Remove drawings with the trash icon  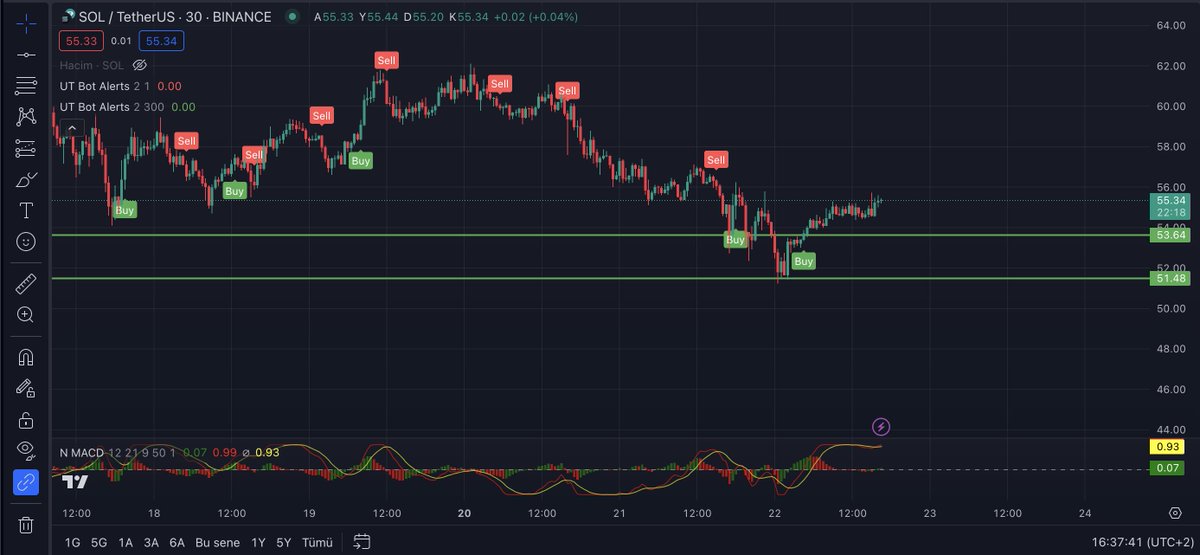click(26, 524)
